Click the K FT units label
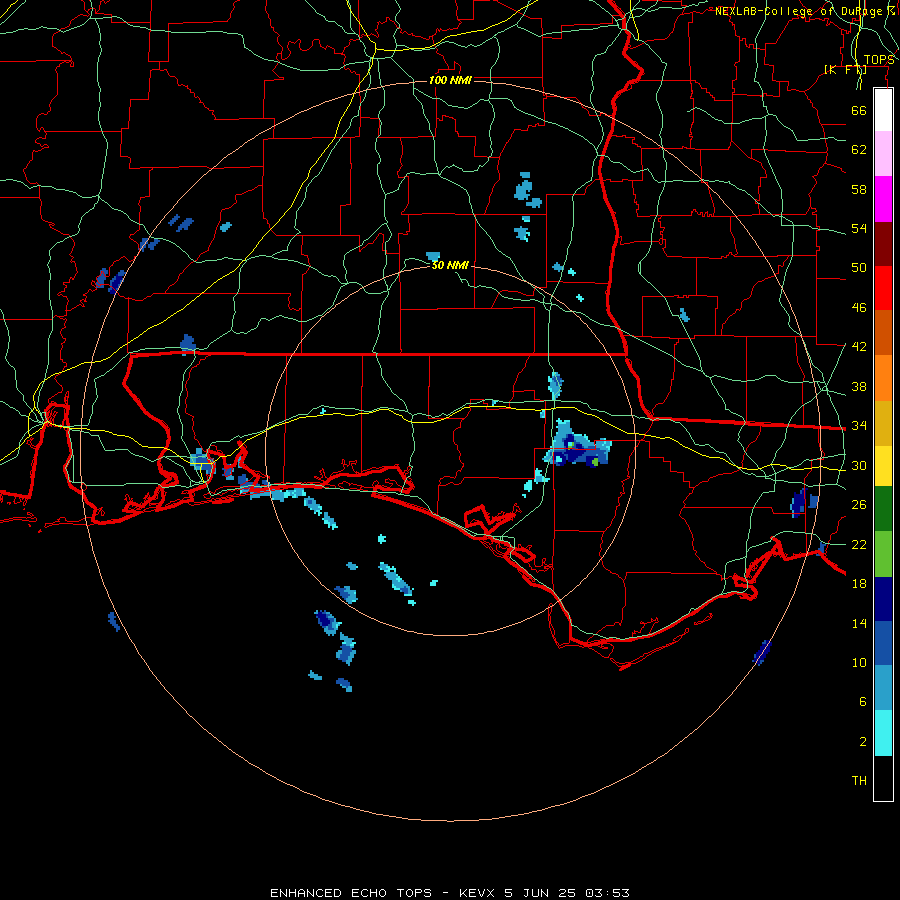The width and height of the screenshot is (900, 900). 845,69
